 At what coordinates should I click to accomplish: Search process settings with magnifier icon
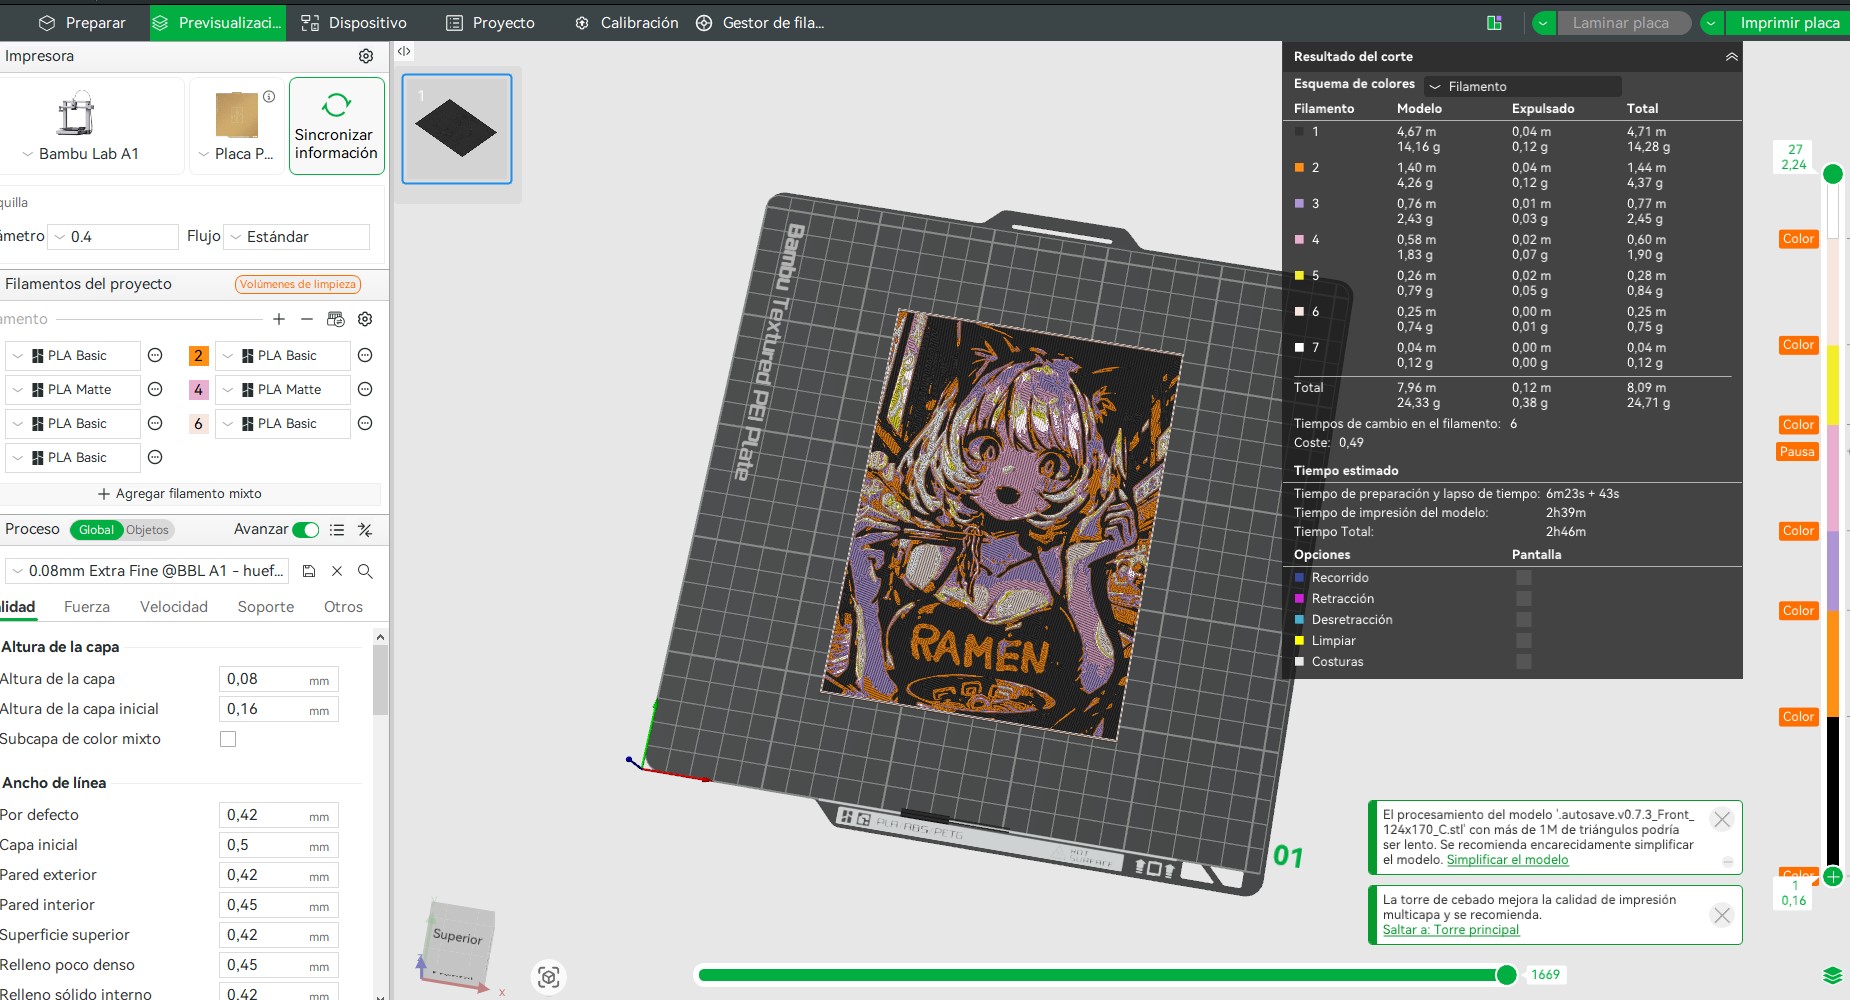[x=365, y=571]
